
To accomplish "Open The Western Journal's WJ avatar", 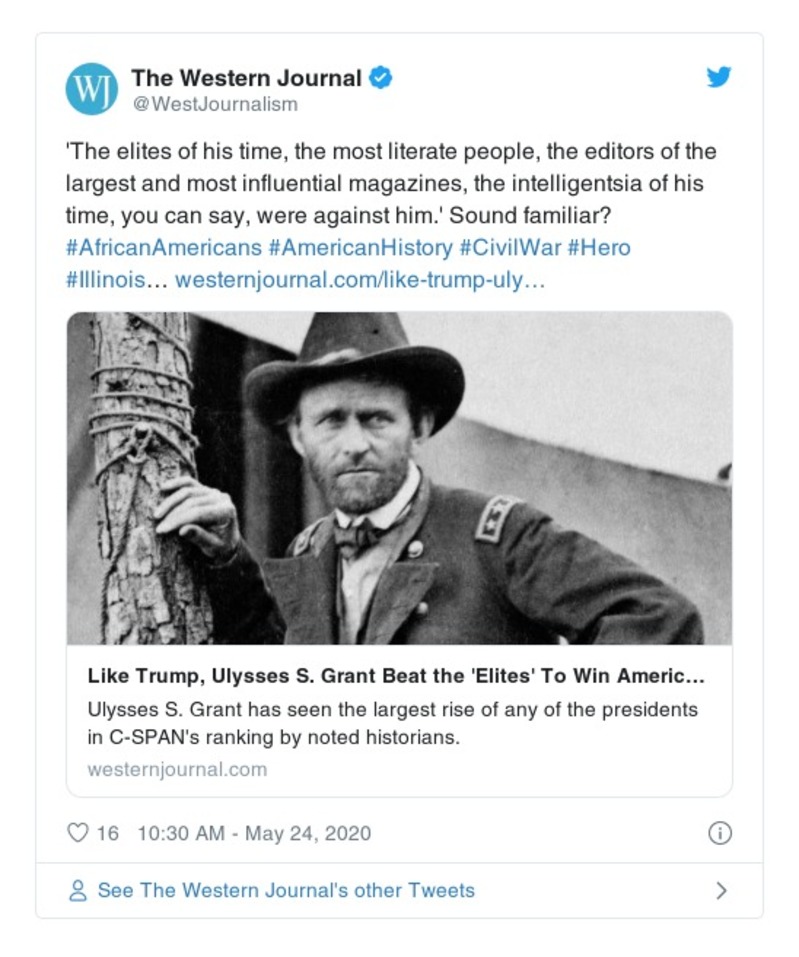I will point(90,85).
